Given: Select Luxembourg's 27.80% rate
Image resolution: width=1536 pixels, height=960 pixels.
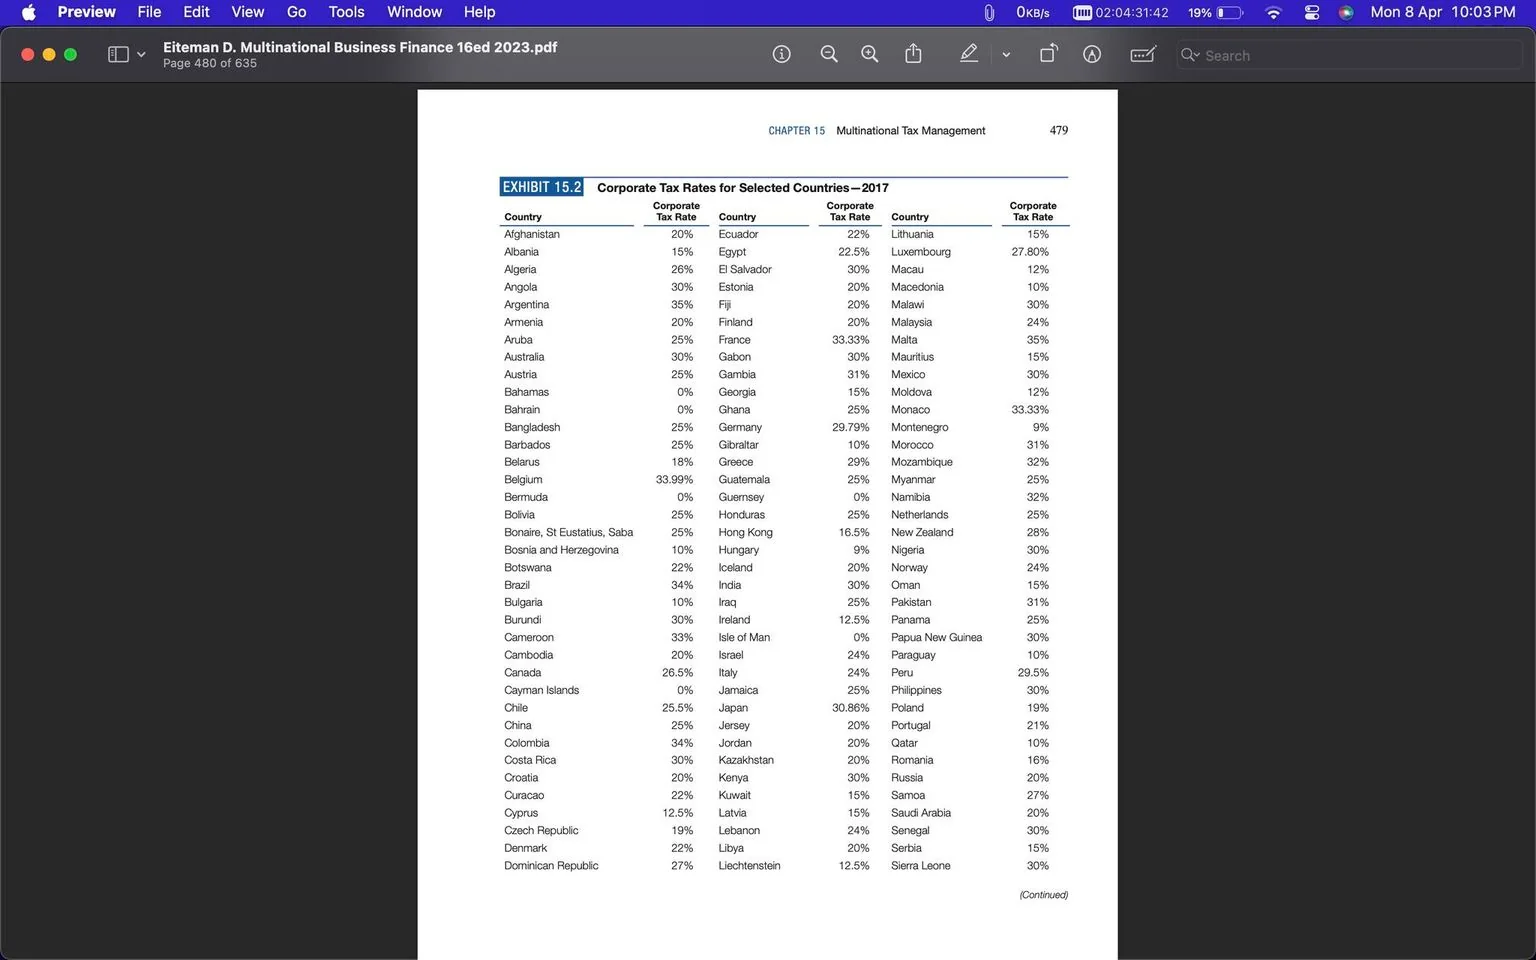Looking at the screenshot, I should 1030,252.
